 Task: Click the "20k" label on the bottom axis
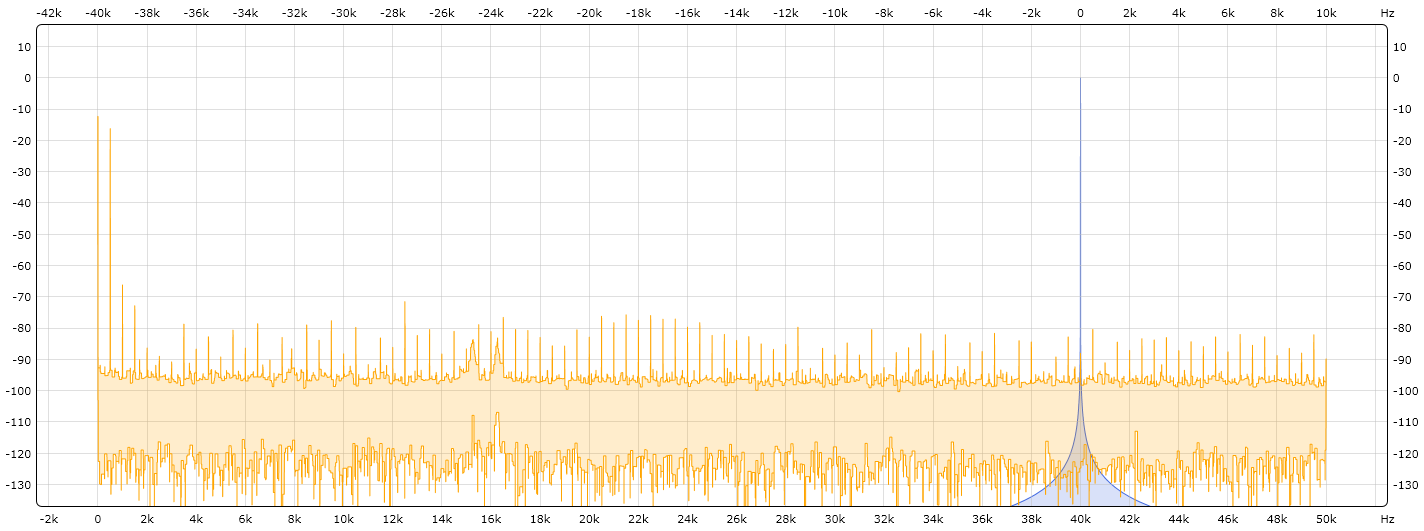click(x=589, y=519)
